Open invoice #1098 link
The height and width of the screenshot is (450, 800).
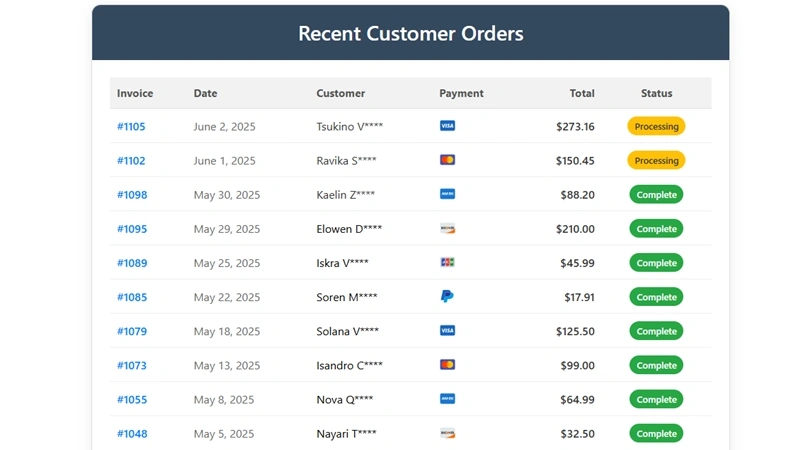[x=132, y=195]
